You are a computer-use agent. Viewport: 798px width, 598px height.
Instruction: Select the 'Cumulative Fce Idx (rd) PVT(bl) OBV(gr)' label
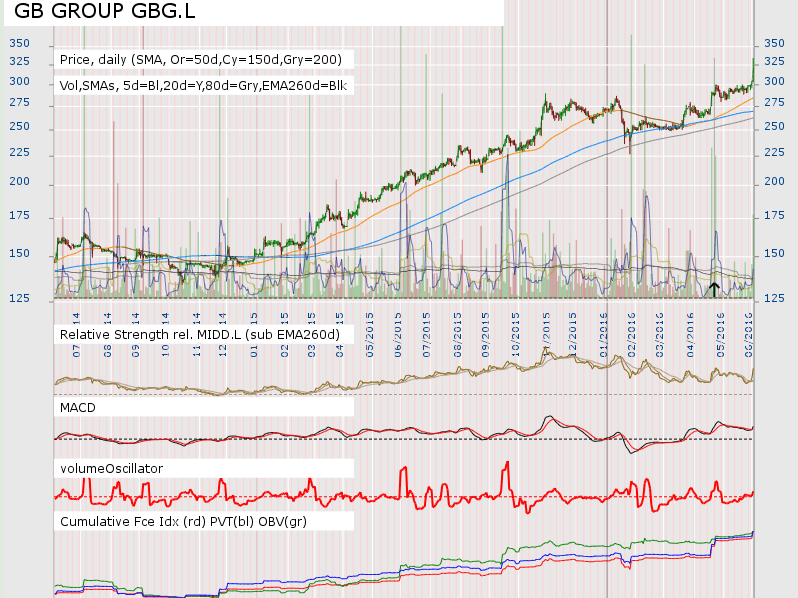click(183, 522)
